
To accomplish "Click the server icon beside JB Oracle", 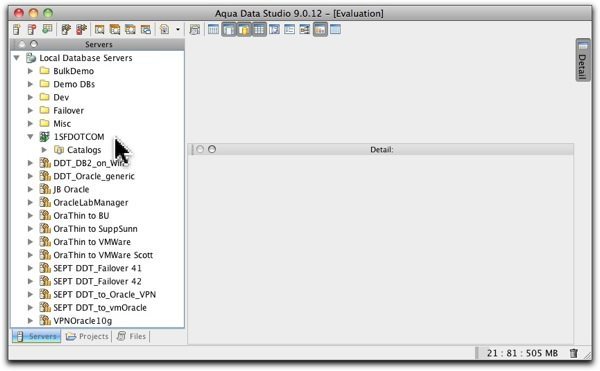I will 45,189.
